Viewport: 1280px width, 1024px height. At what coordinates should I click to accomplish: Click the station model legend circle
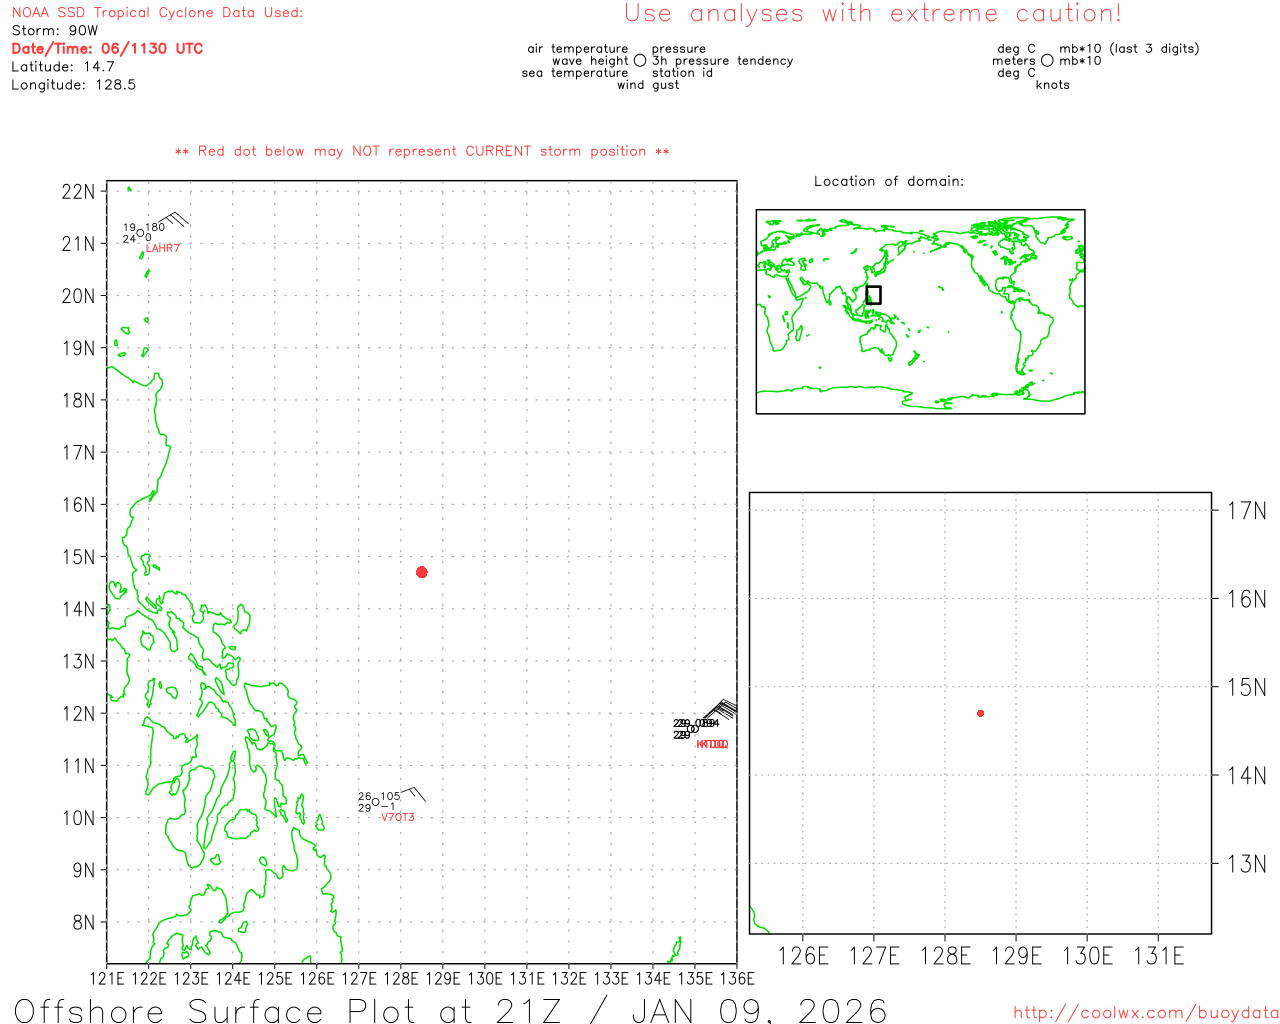pos(640,61)
